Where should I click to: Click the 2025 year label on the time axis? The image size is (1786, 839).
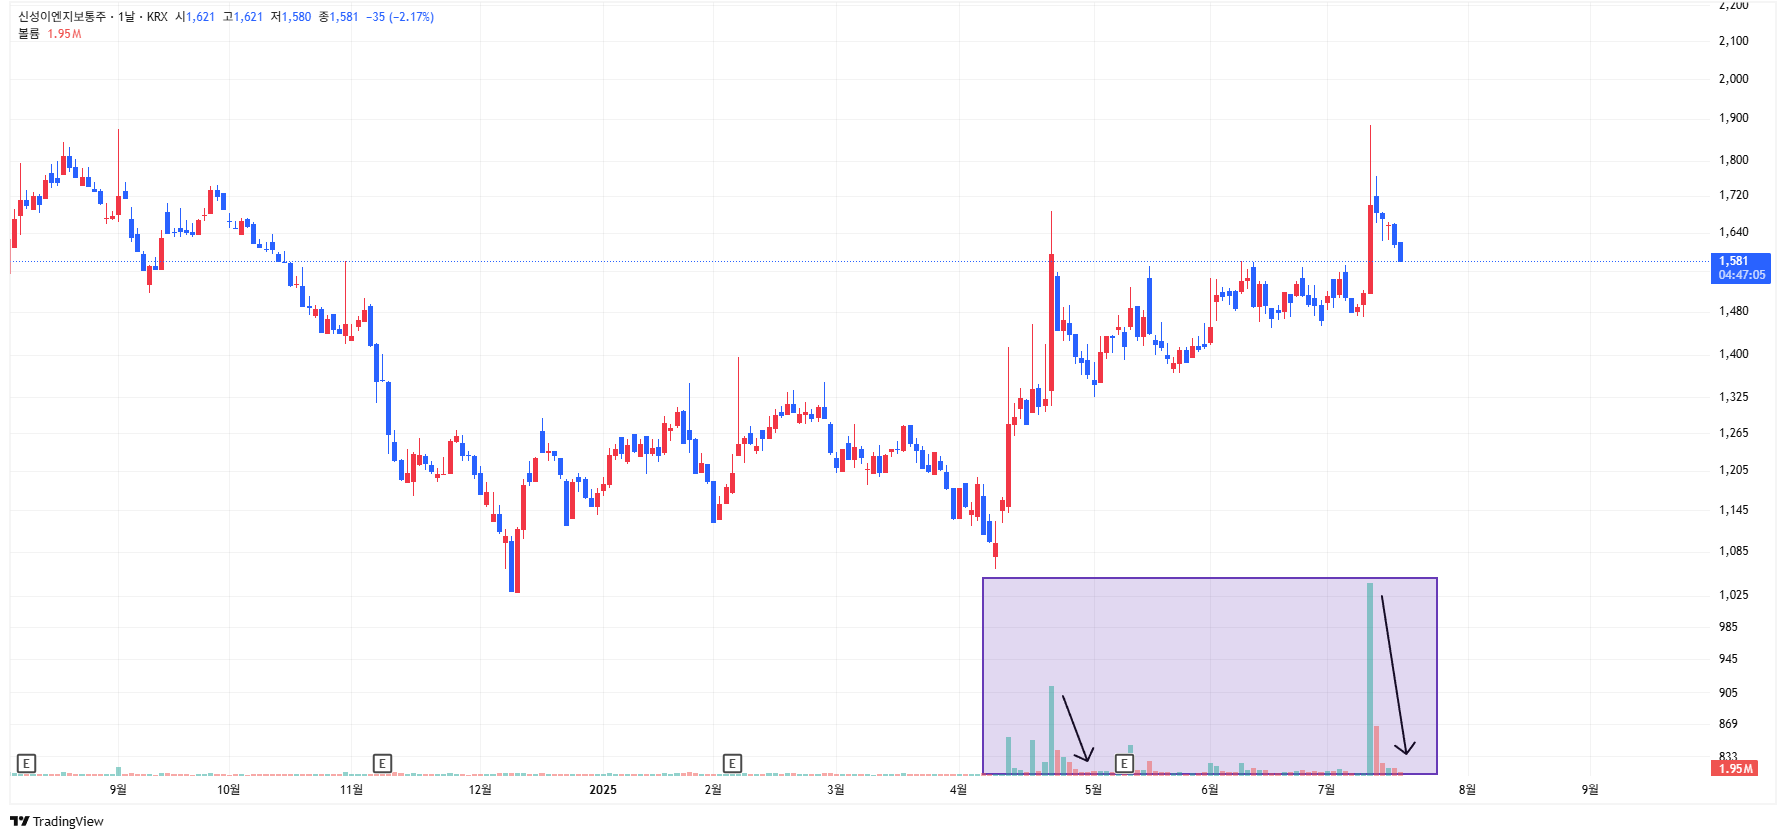[603, 790]
